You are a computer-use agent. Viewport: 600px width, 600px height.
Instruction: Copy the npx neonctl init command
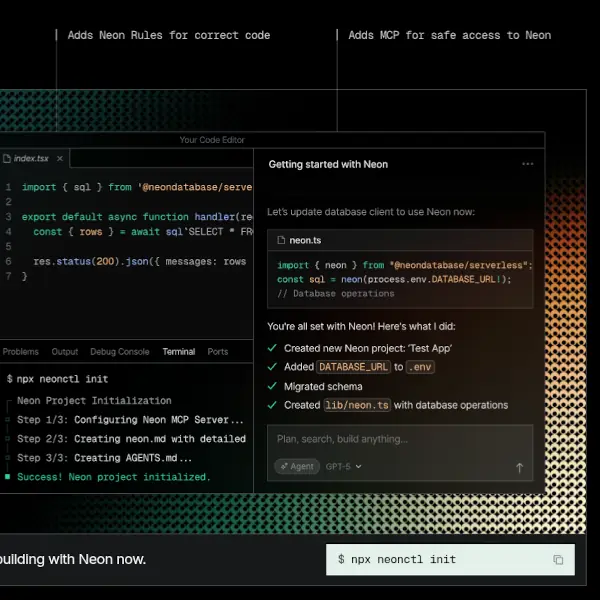[558, 560]
